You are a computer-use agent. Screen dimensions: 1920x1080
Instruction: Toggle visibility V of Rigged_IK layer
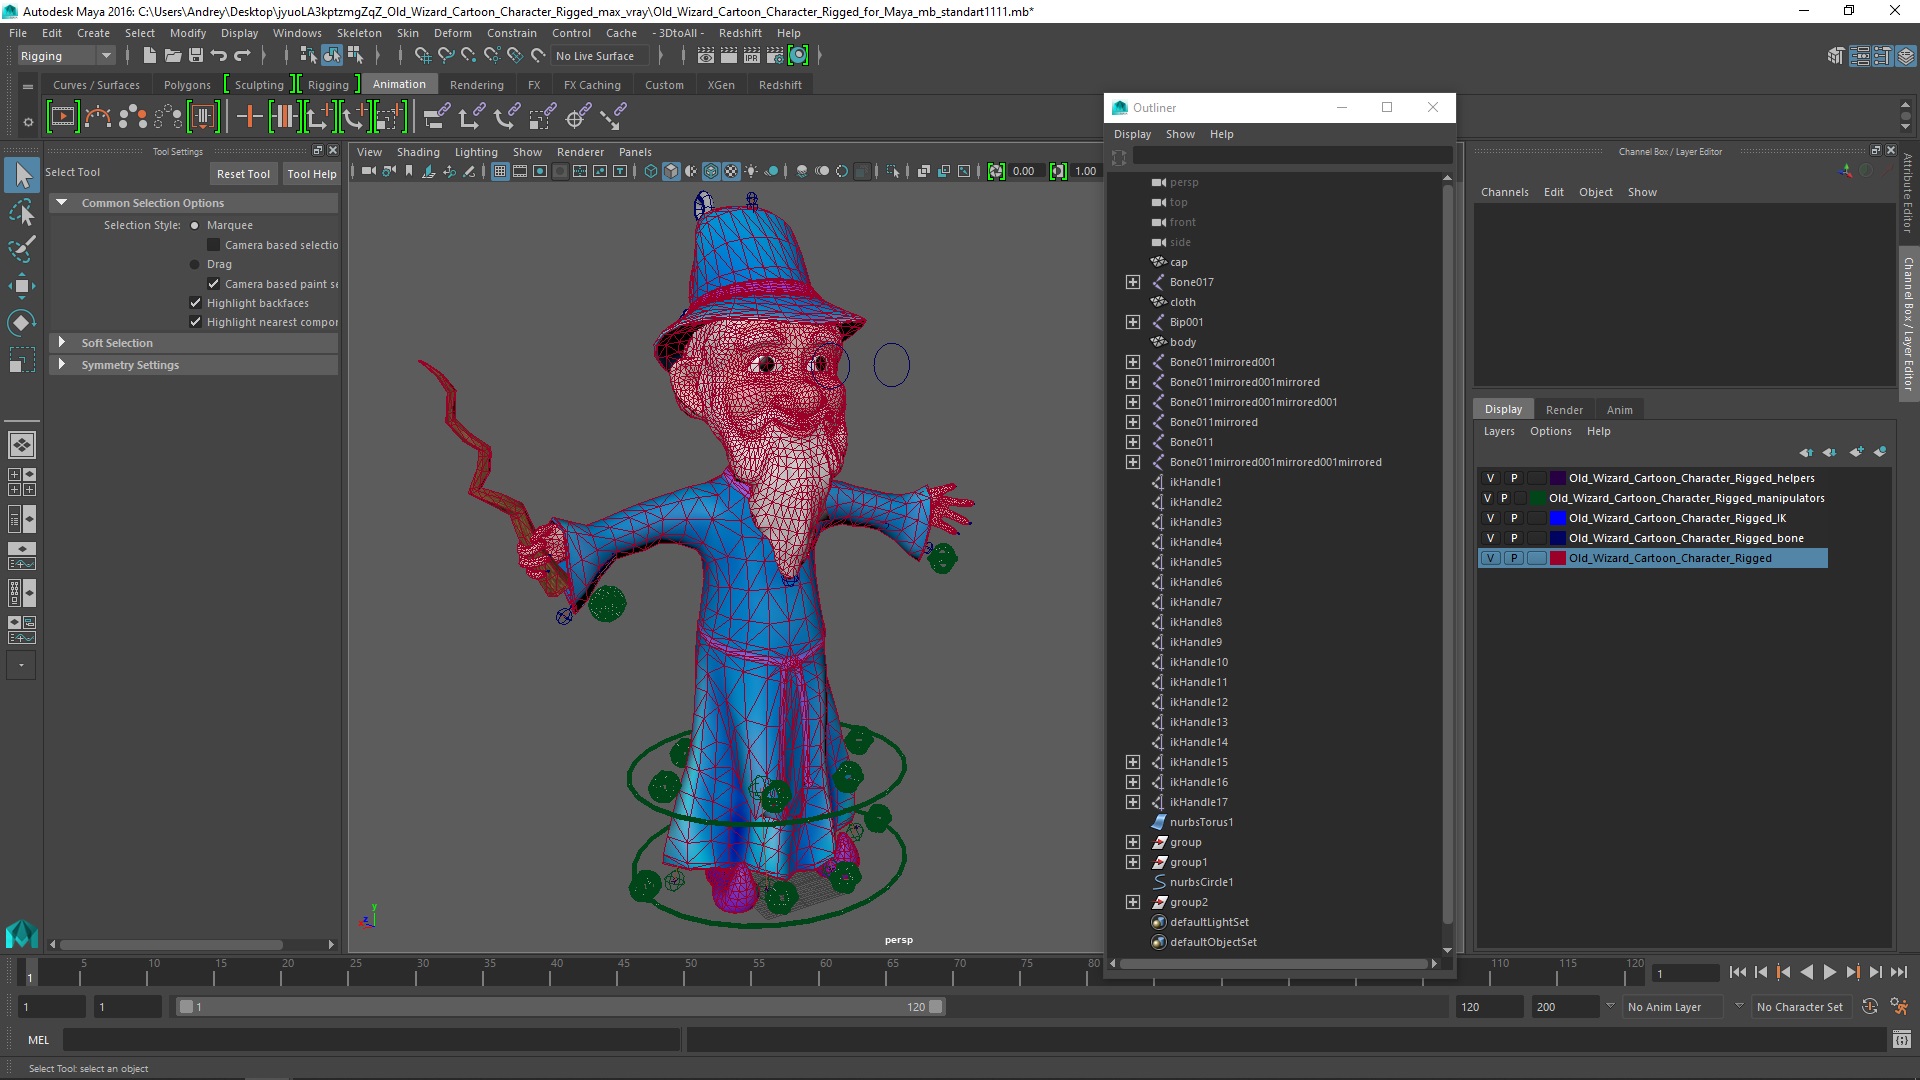pos(1490,518)
